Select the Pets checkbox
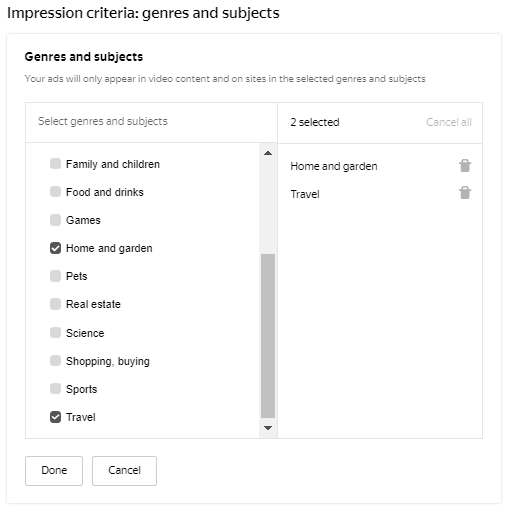The height and width of the screenshot is (508, 505). [x=55, y=276]
